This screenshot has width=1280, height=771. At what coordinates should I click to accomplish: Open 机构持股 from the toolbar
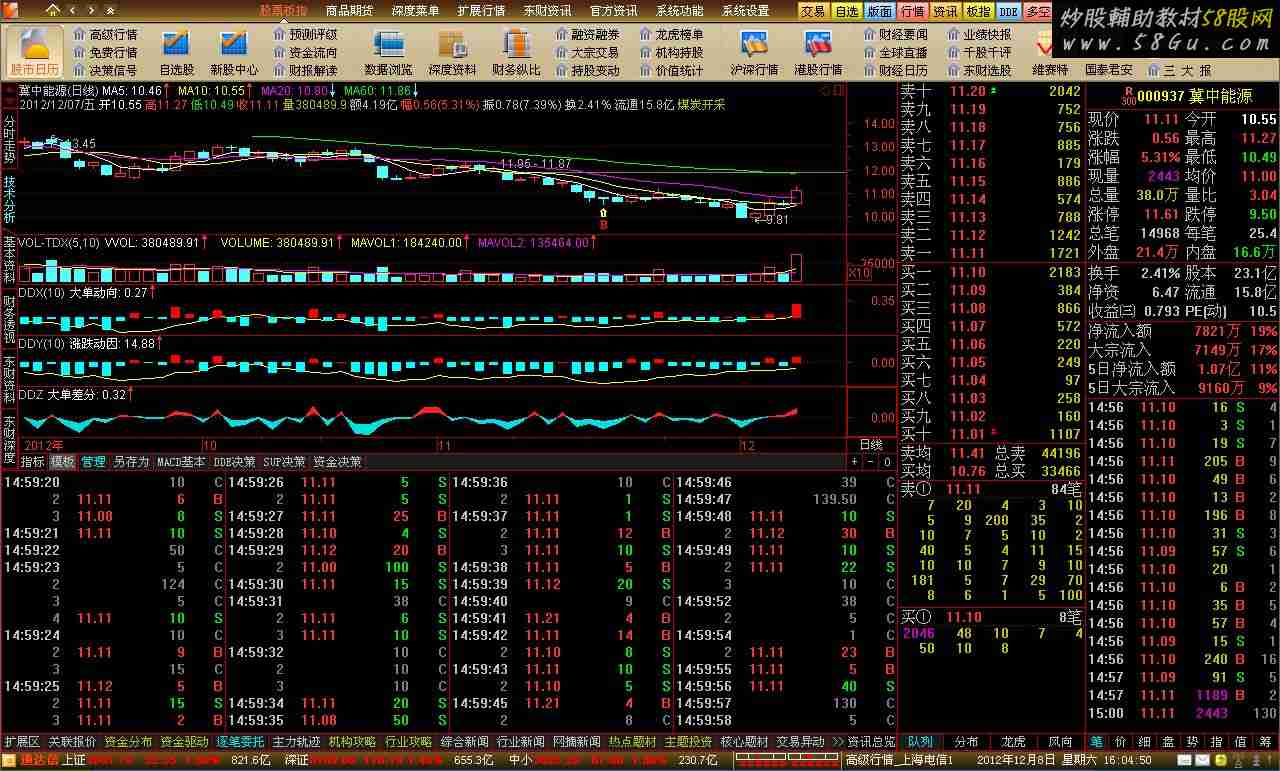pos(671,52)
